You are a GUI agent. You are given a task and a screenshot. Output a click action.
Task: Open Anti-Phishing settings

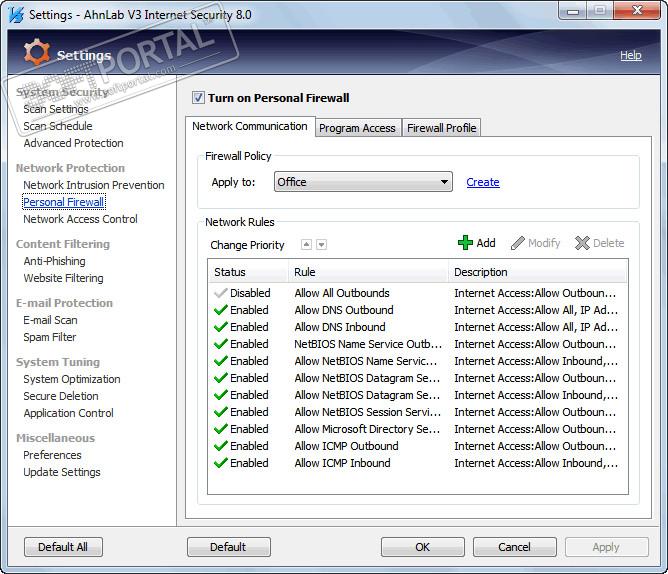tap(55, 261)
